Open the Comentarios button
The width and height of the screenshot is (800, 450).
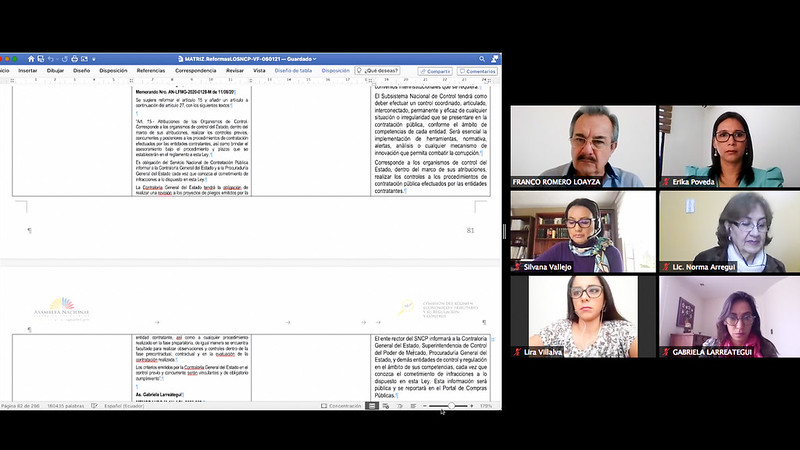click(477, 71)
